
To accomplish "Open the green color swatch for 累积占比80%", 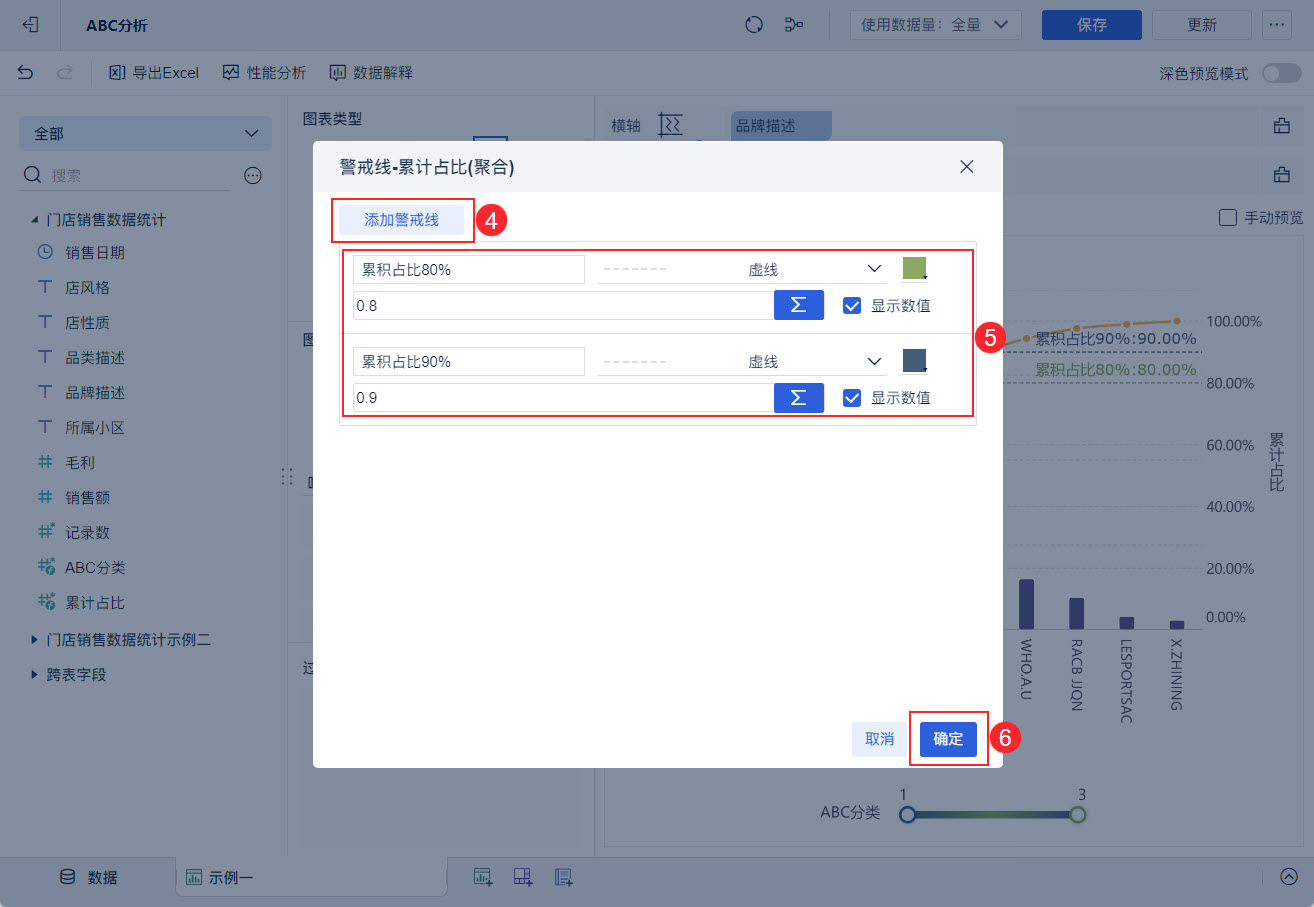I will [915, 269].
